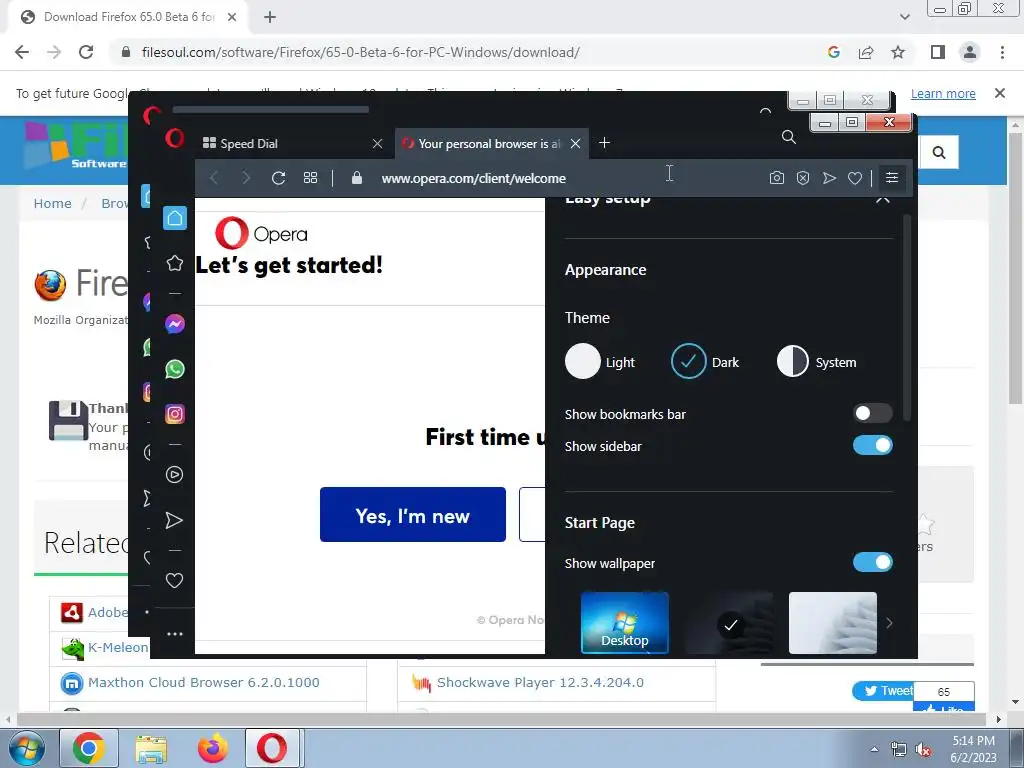This screenshot has height=768, width=1024.
Task: Click Opera logo menu button
Action: (x=174, y=138)
